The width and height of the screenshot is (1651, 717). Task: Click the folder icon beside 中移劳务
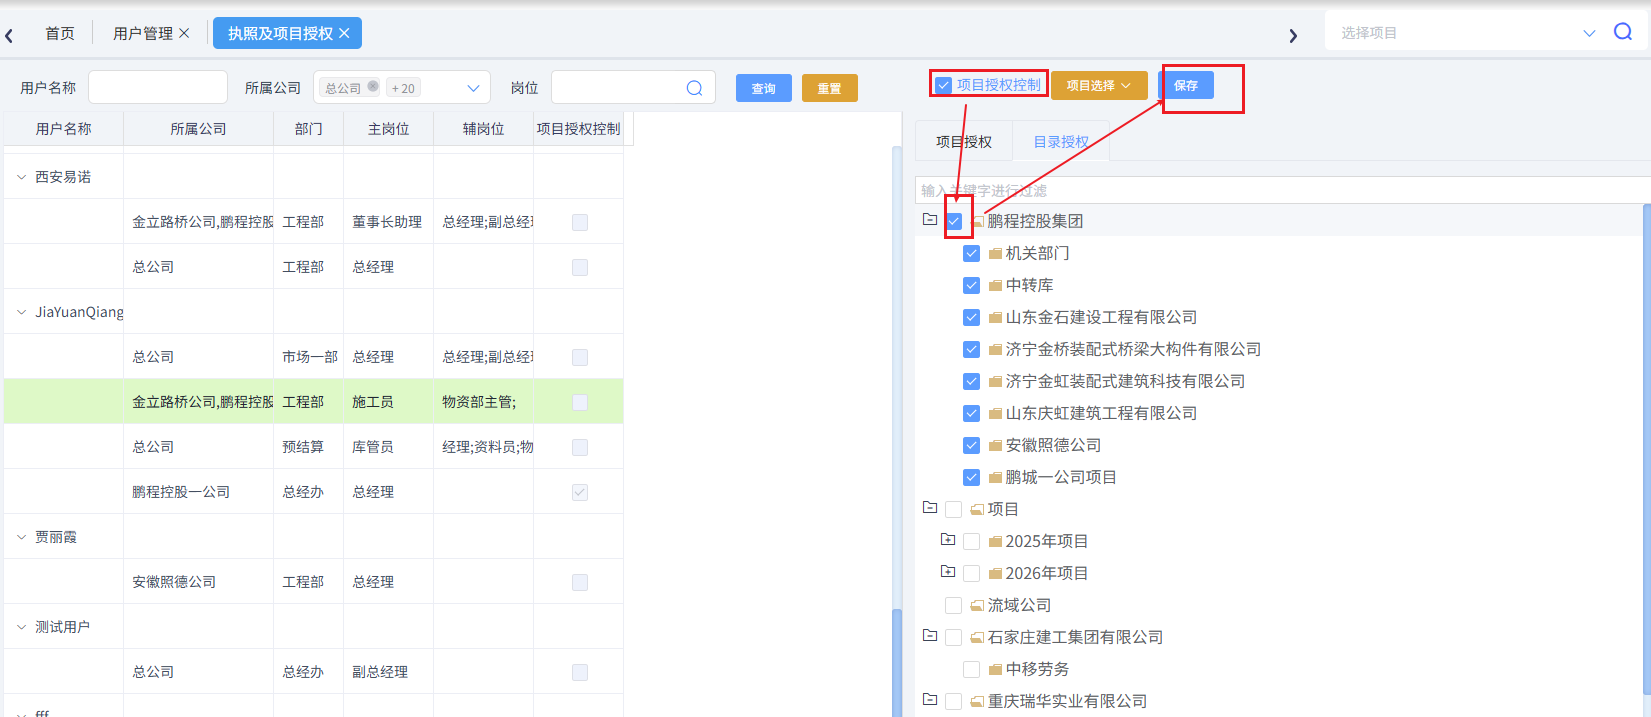995,670
